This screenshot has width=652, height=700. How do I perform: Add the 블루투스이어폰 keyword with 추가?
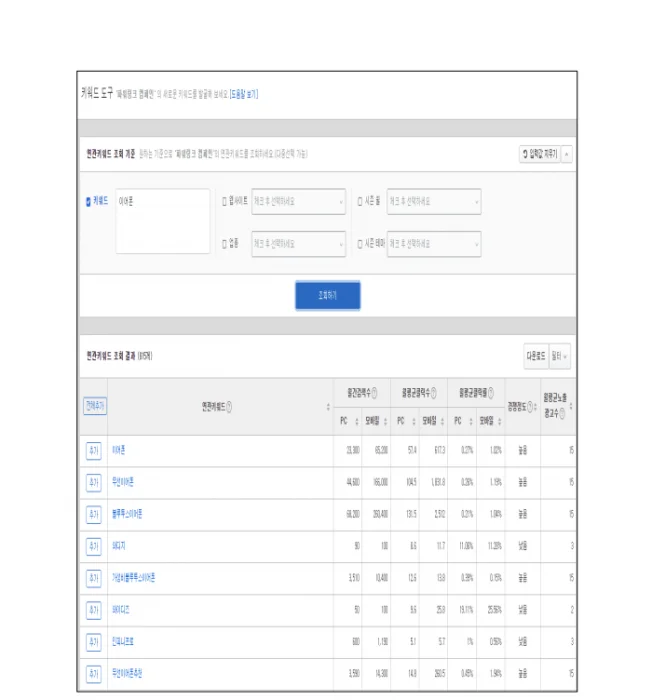tap(94, 514)
